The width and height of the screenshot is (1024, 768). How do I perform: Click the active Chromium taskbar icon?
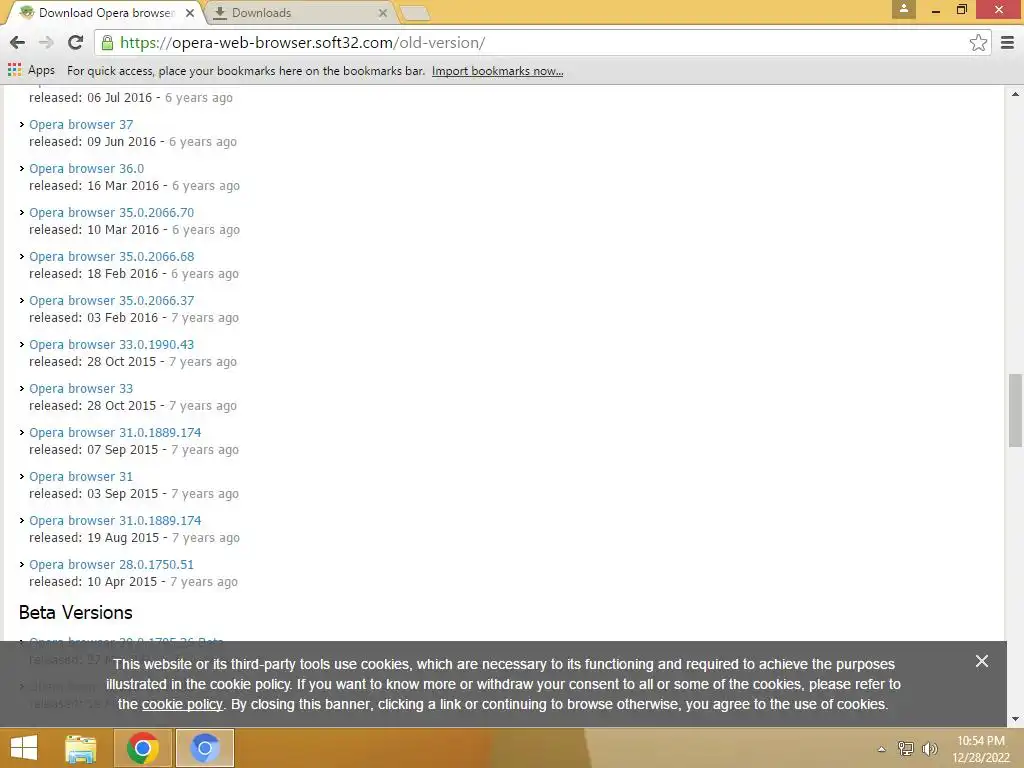pyautogui.click(x=204, y=748)
